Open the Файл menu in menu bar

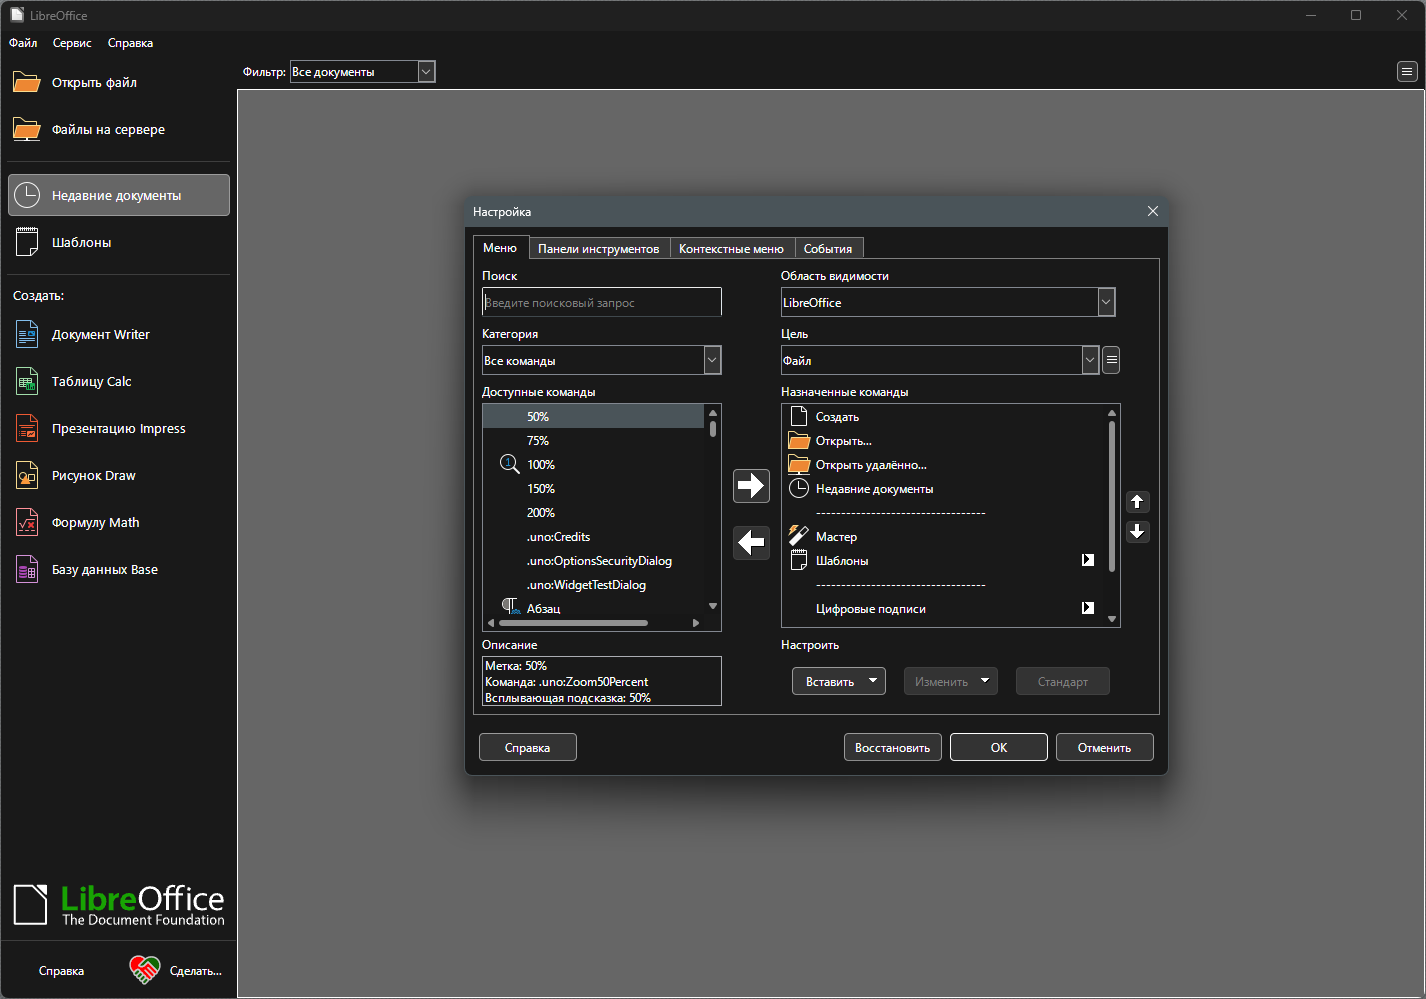tap(23, 43)
